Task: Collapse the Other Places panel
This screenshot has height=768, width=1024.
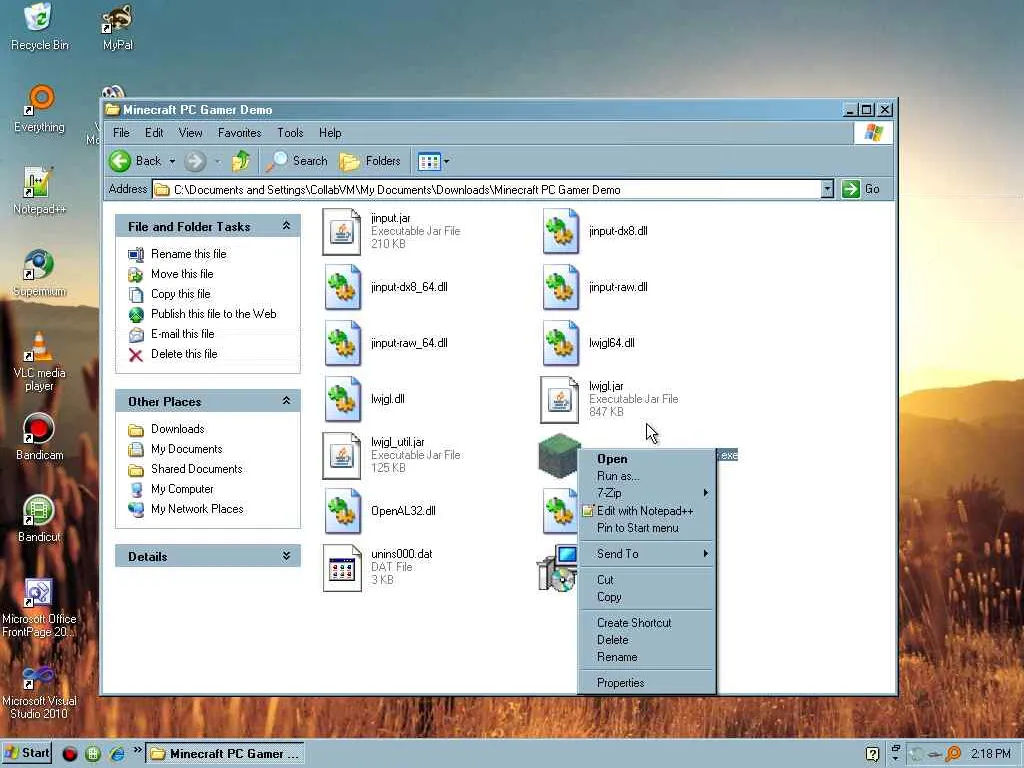Action: pyautogui.click(x=286, y=401)
